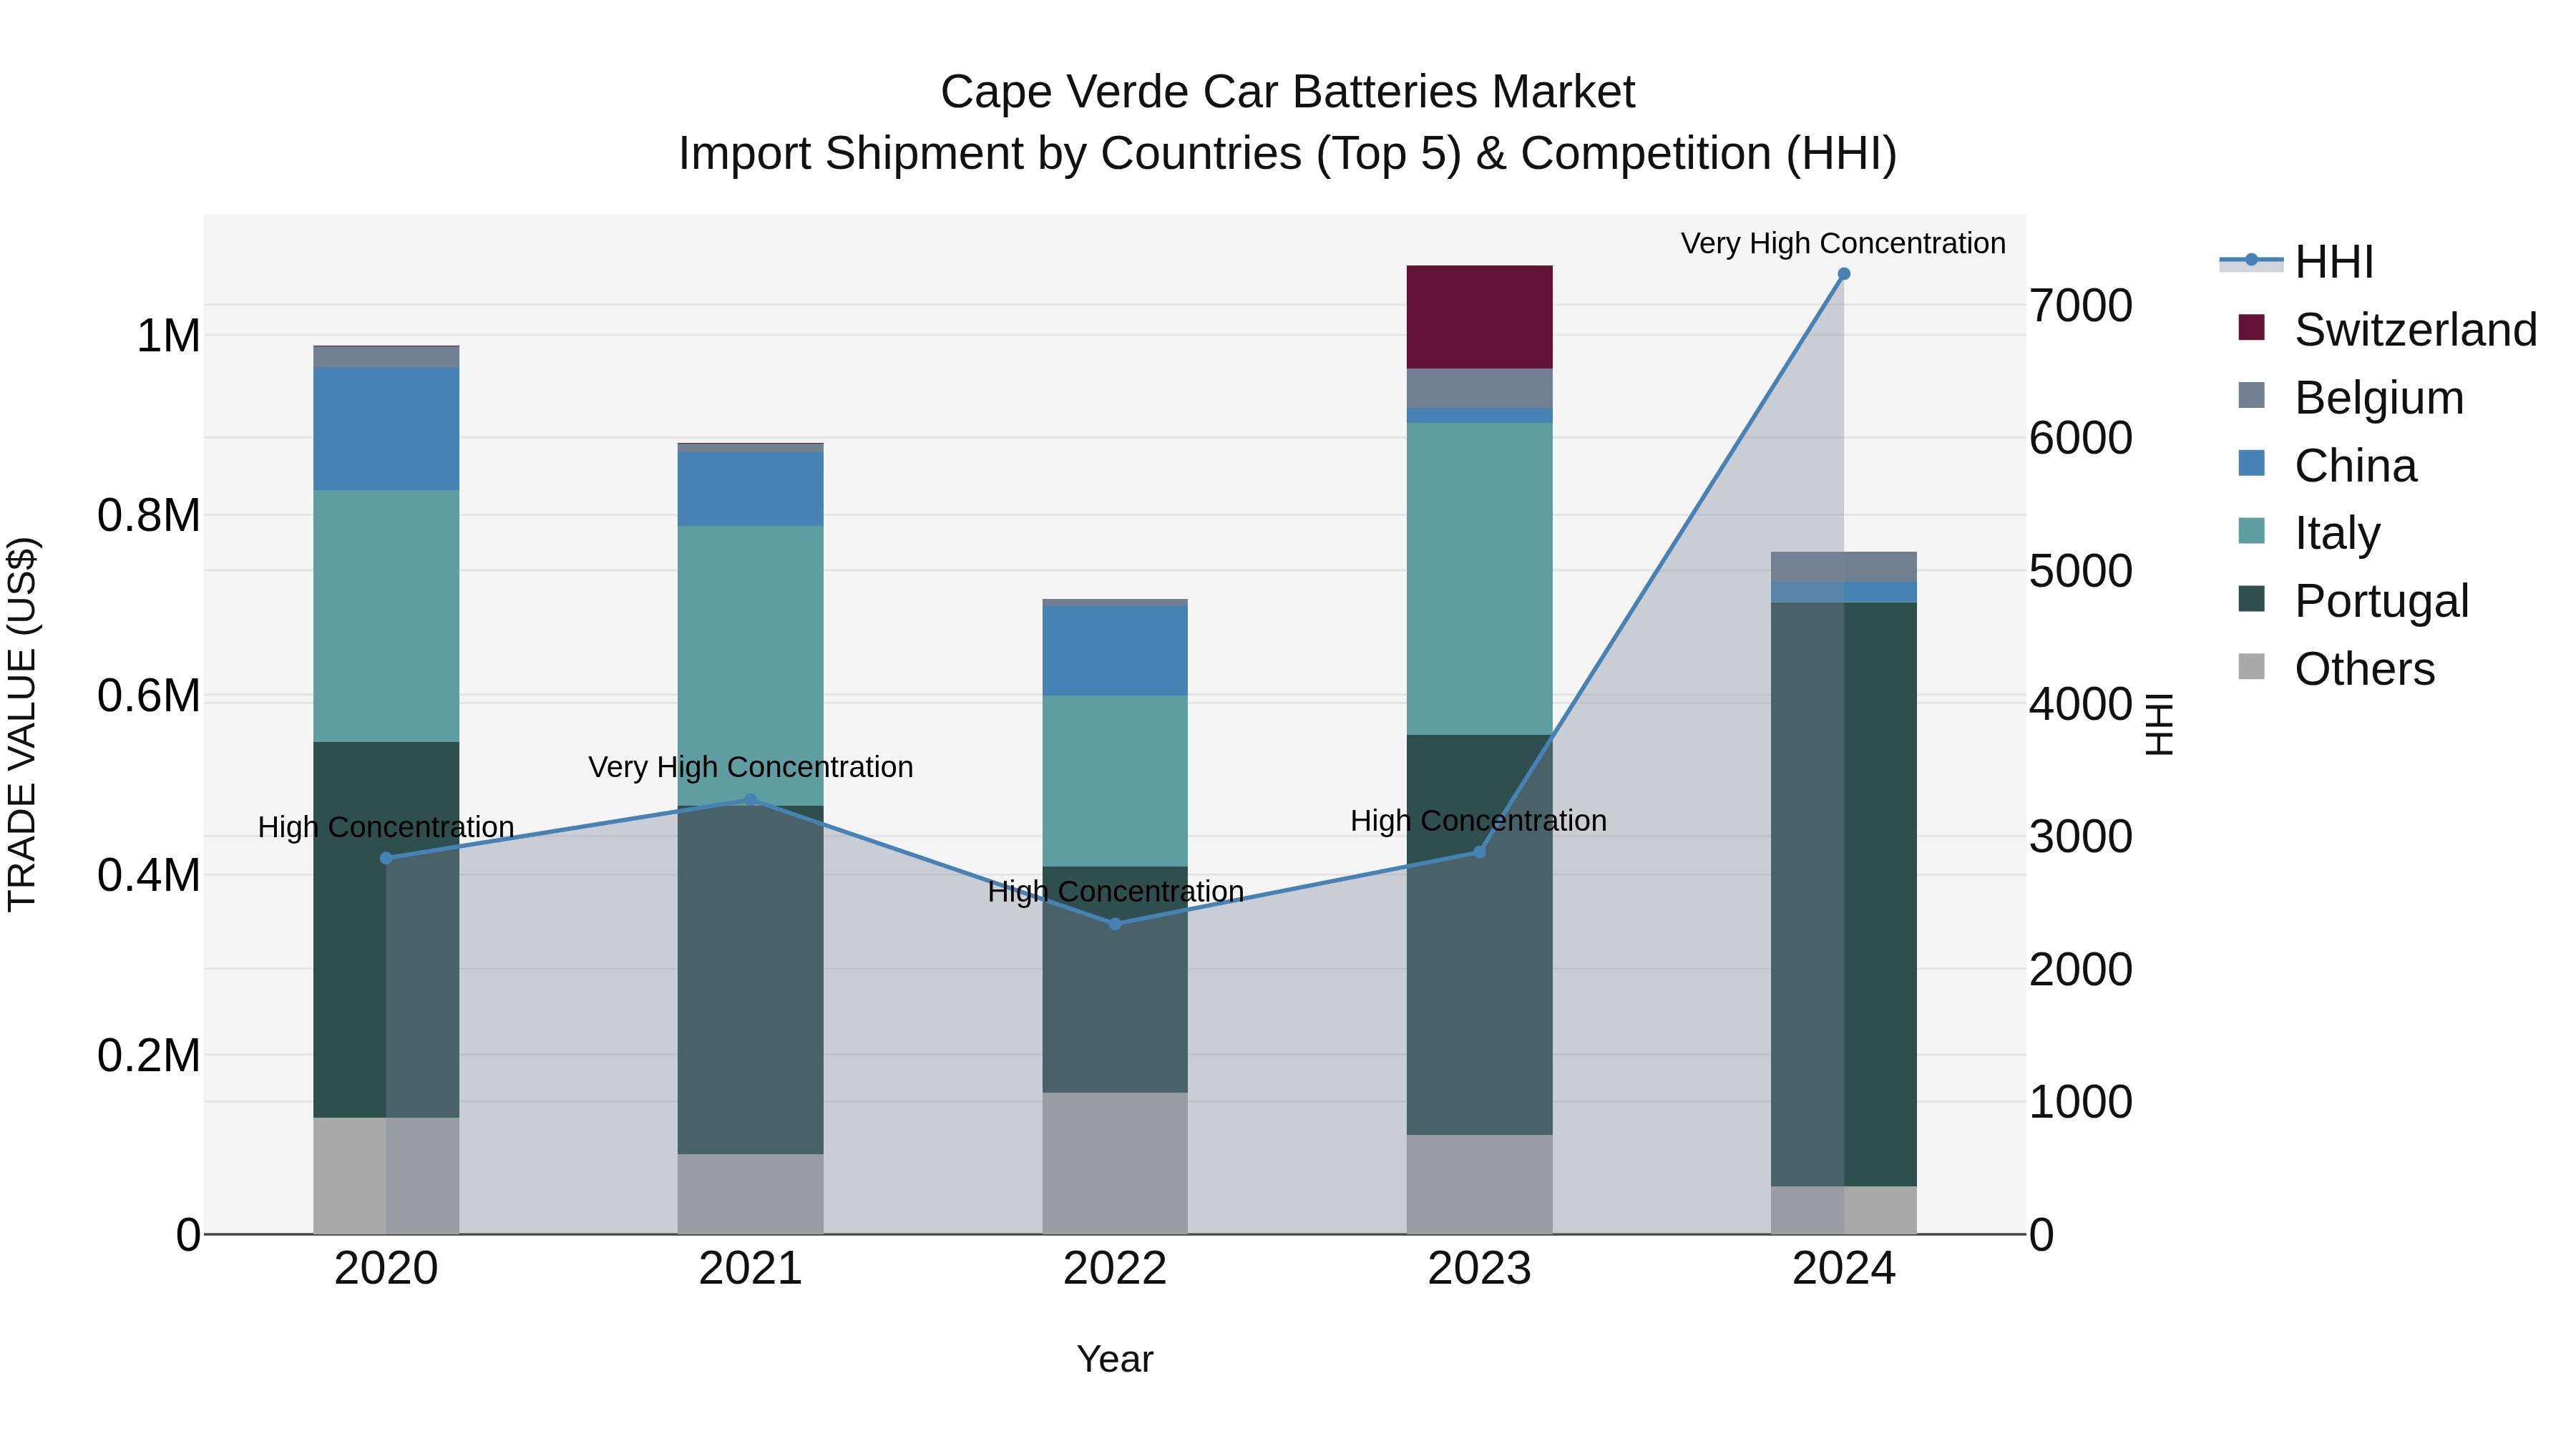The height and width of the screenshot is (1449, 2576).
Task: Select Belgium segment in 2023 bar
Action: (1480, 388)
